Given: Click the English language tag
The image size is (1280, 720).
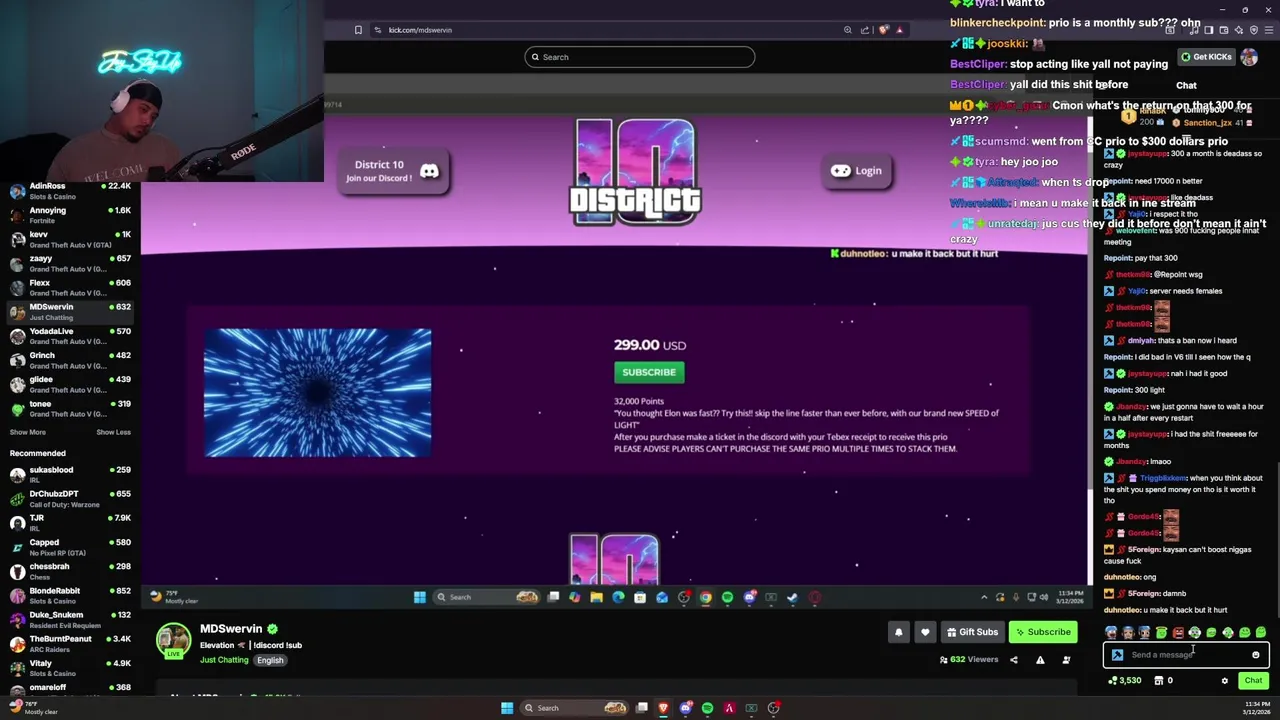Looking at the screenshot, I should [x=270, y=660].
